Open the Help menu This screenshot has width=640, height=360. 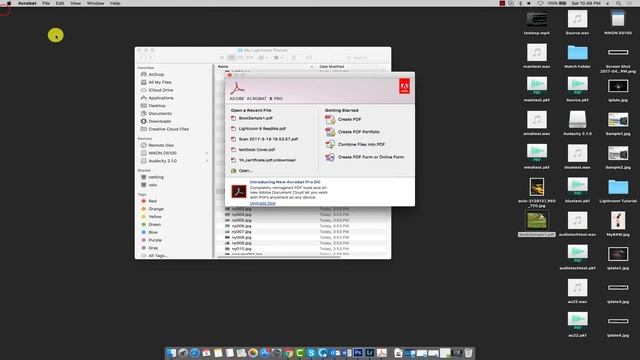click(115, 3)
